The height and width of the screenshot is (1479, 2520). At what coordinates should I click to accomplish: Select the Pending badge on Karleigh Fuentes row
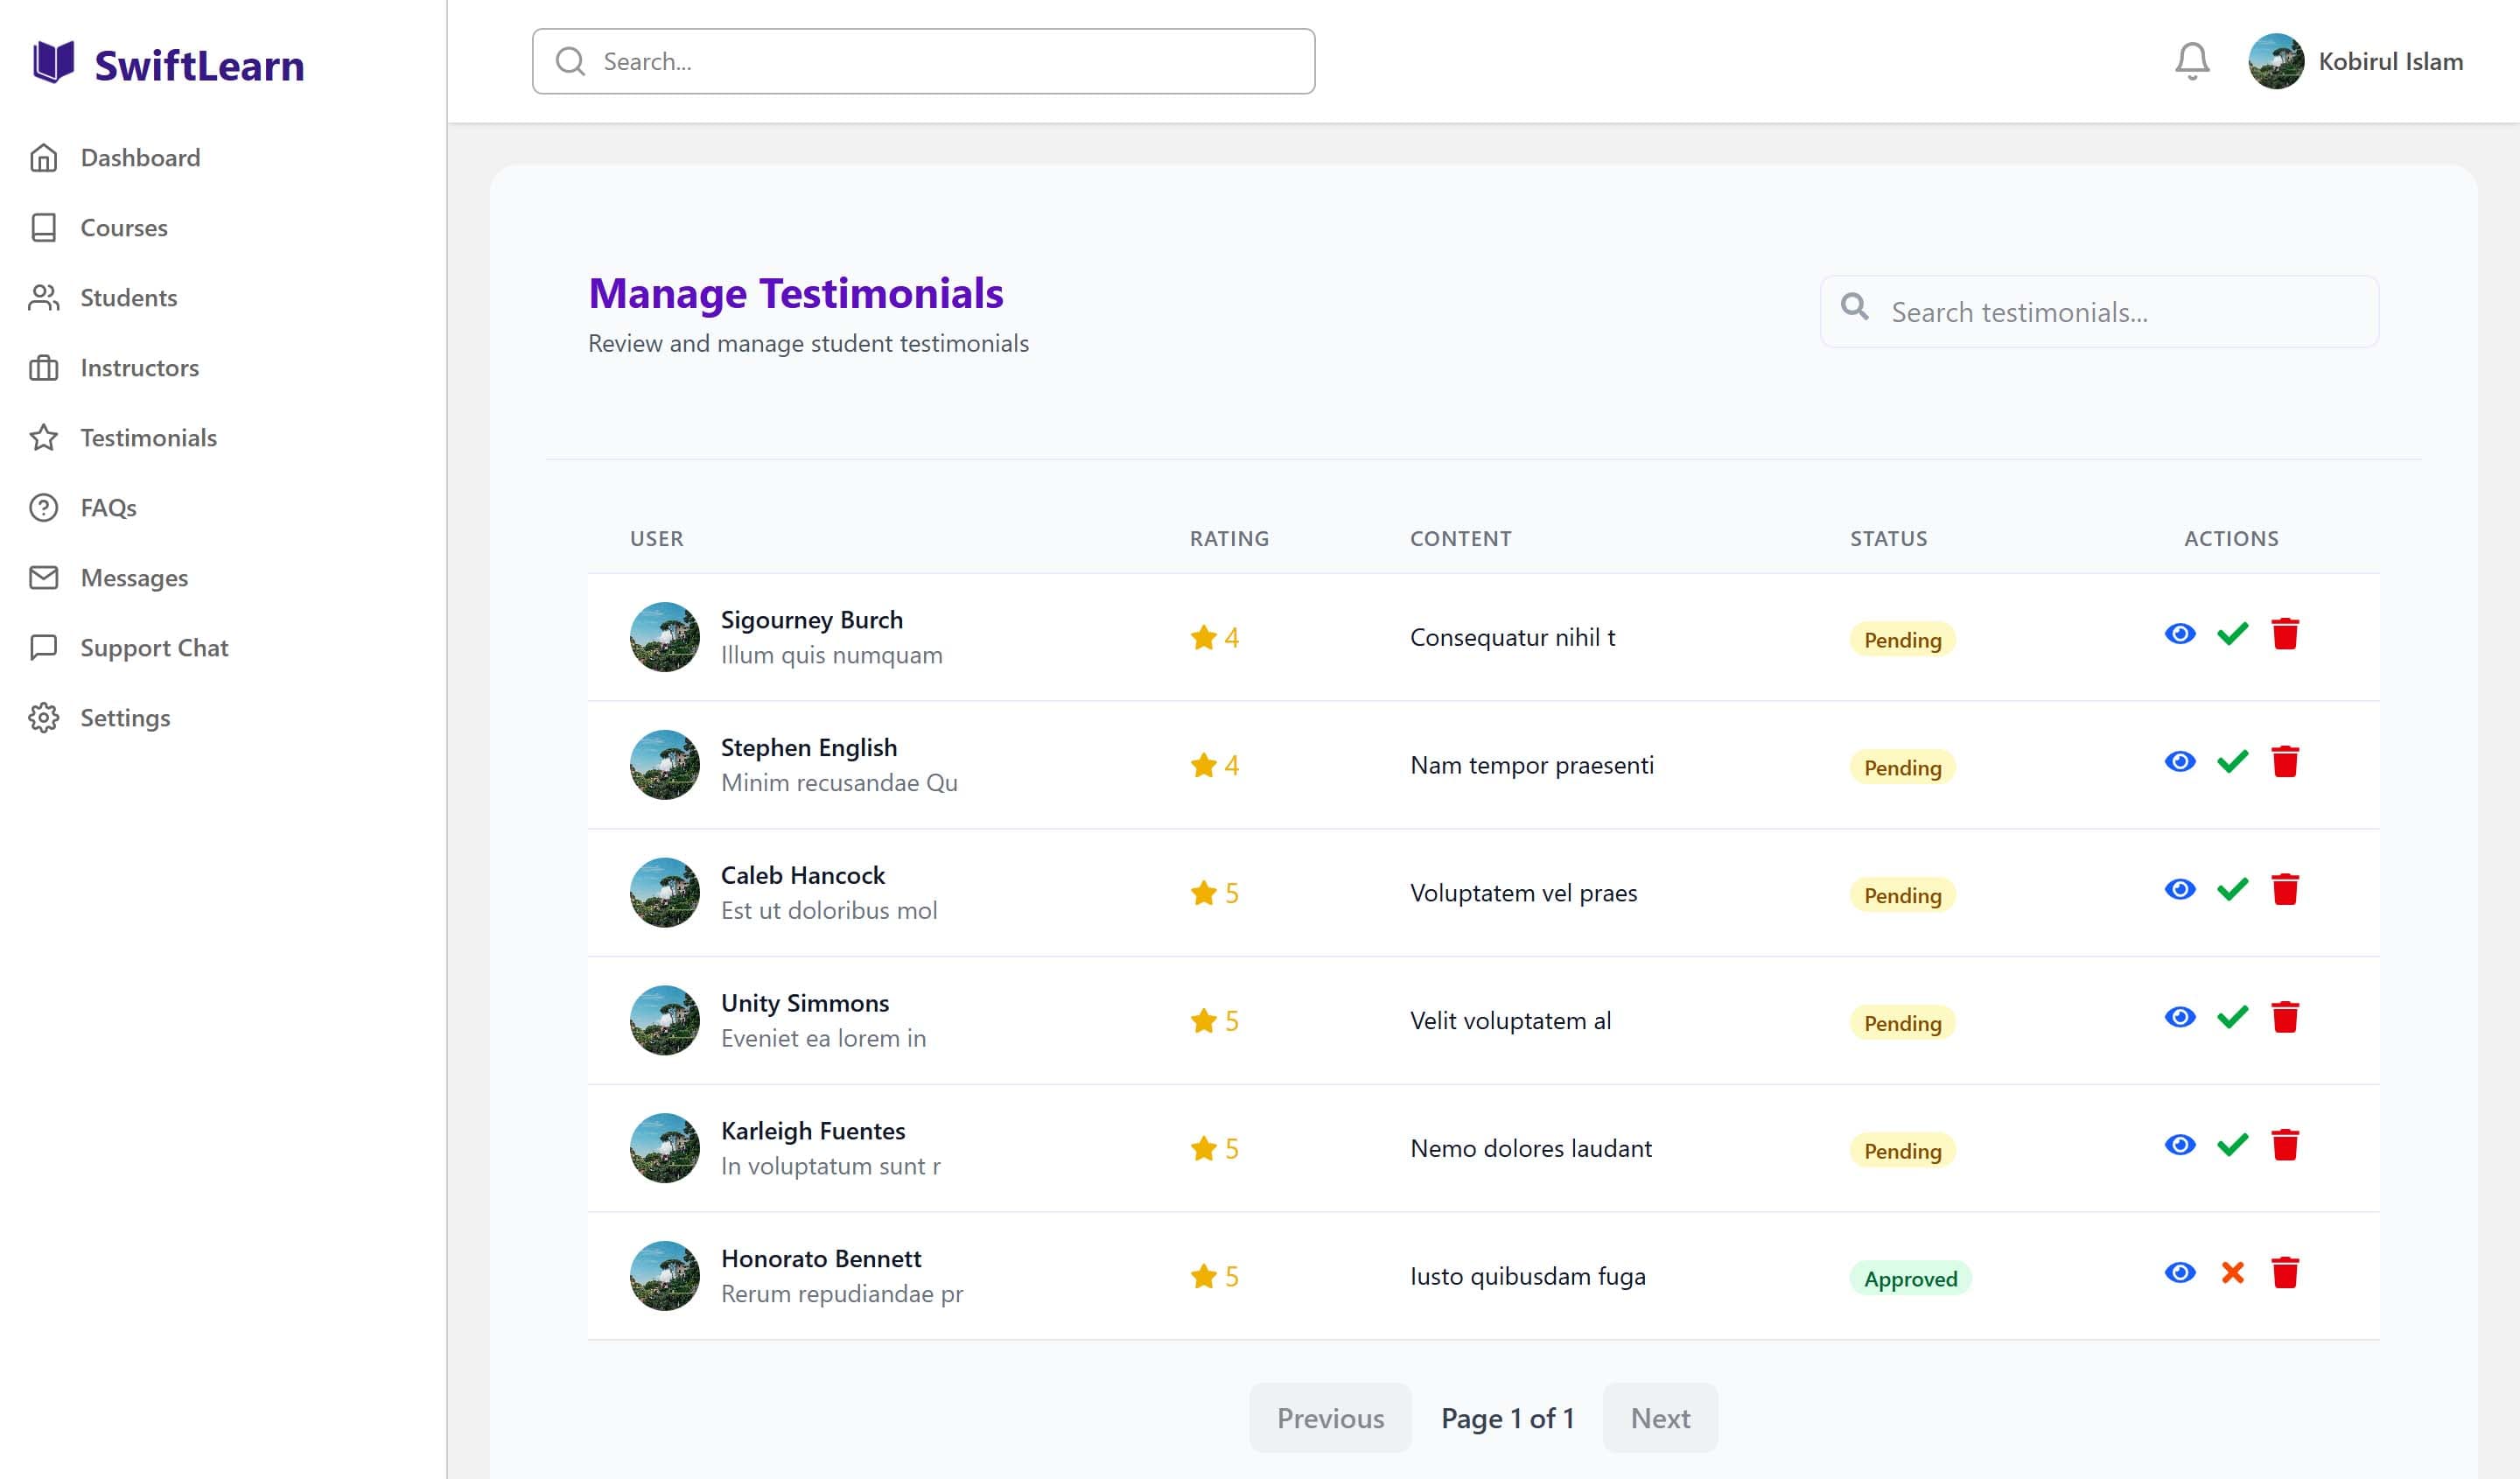tap(1901, 1151)
